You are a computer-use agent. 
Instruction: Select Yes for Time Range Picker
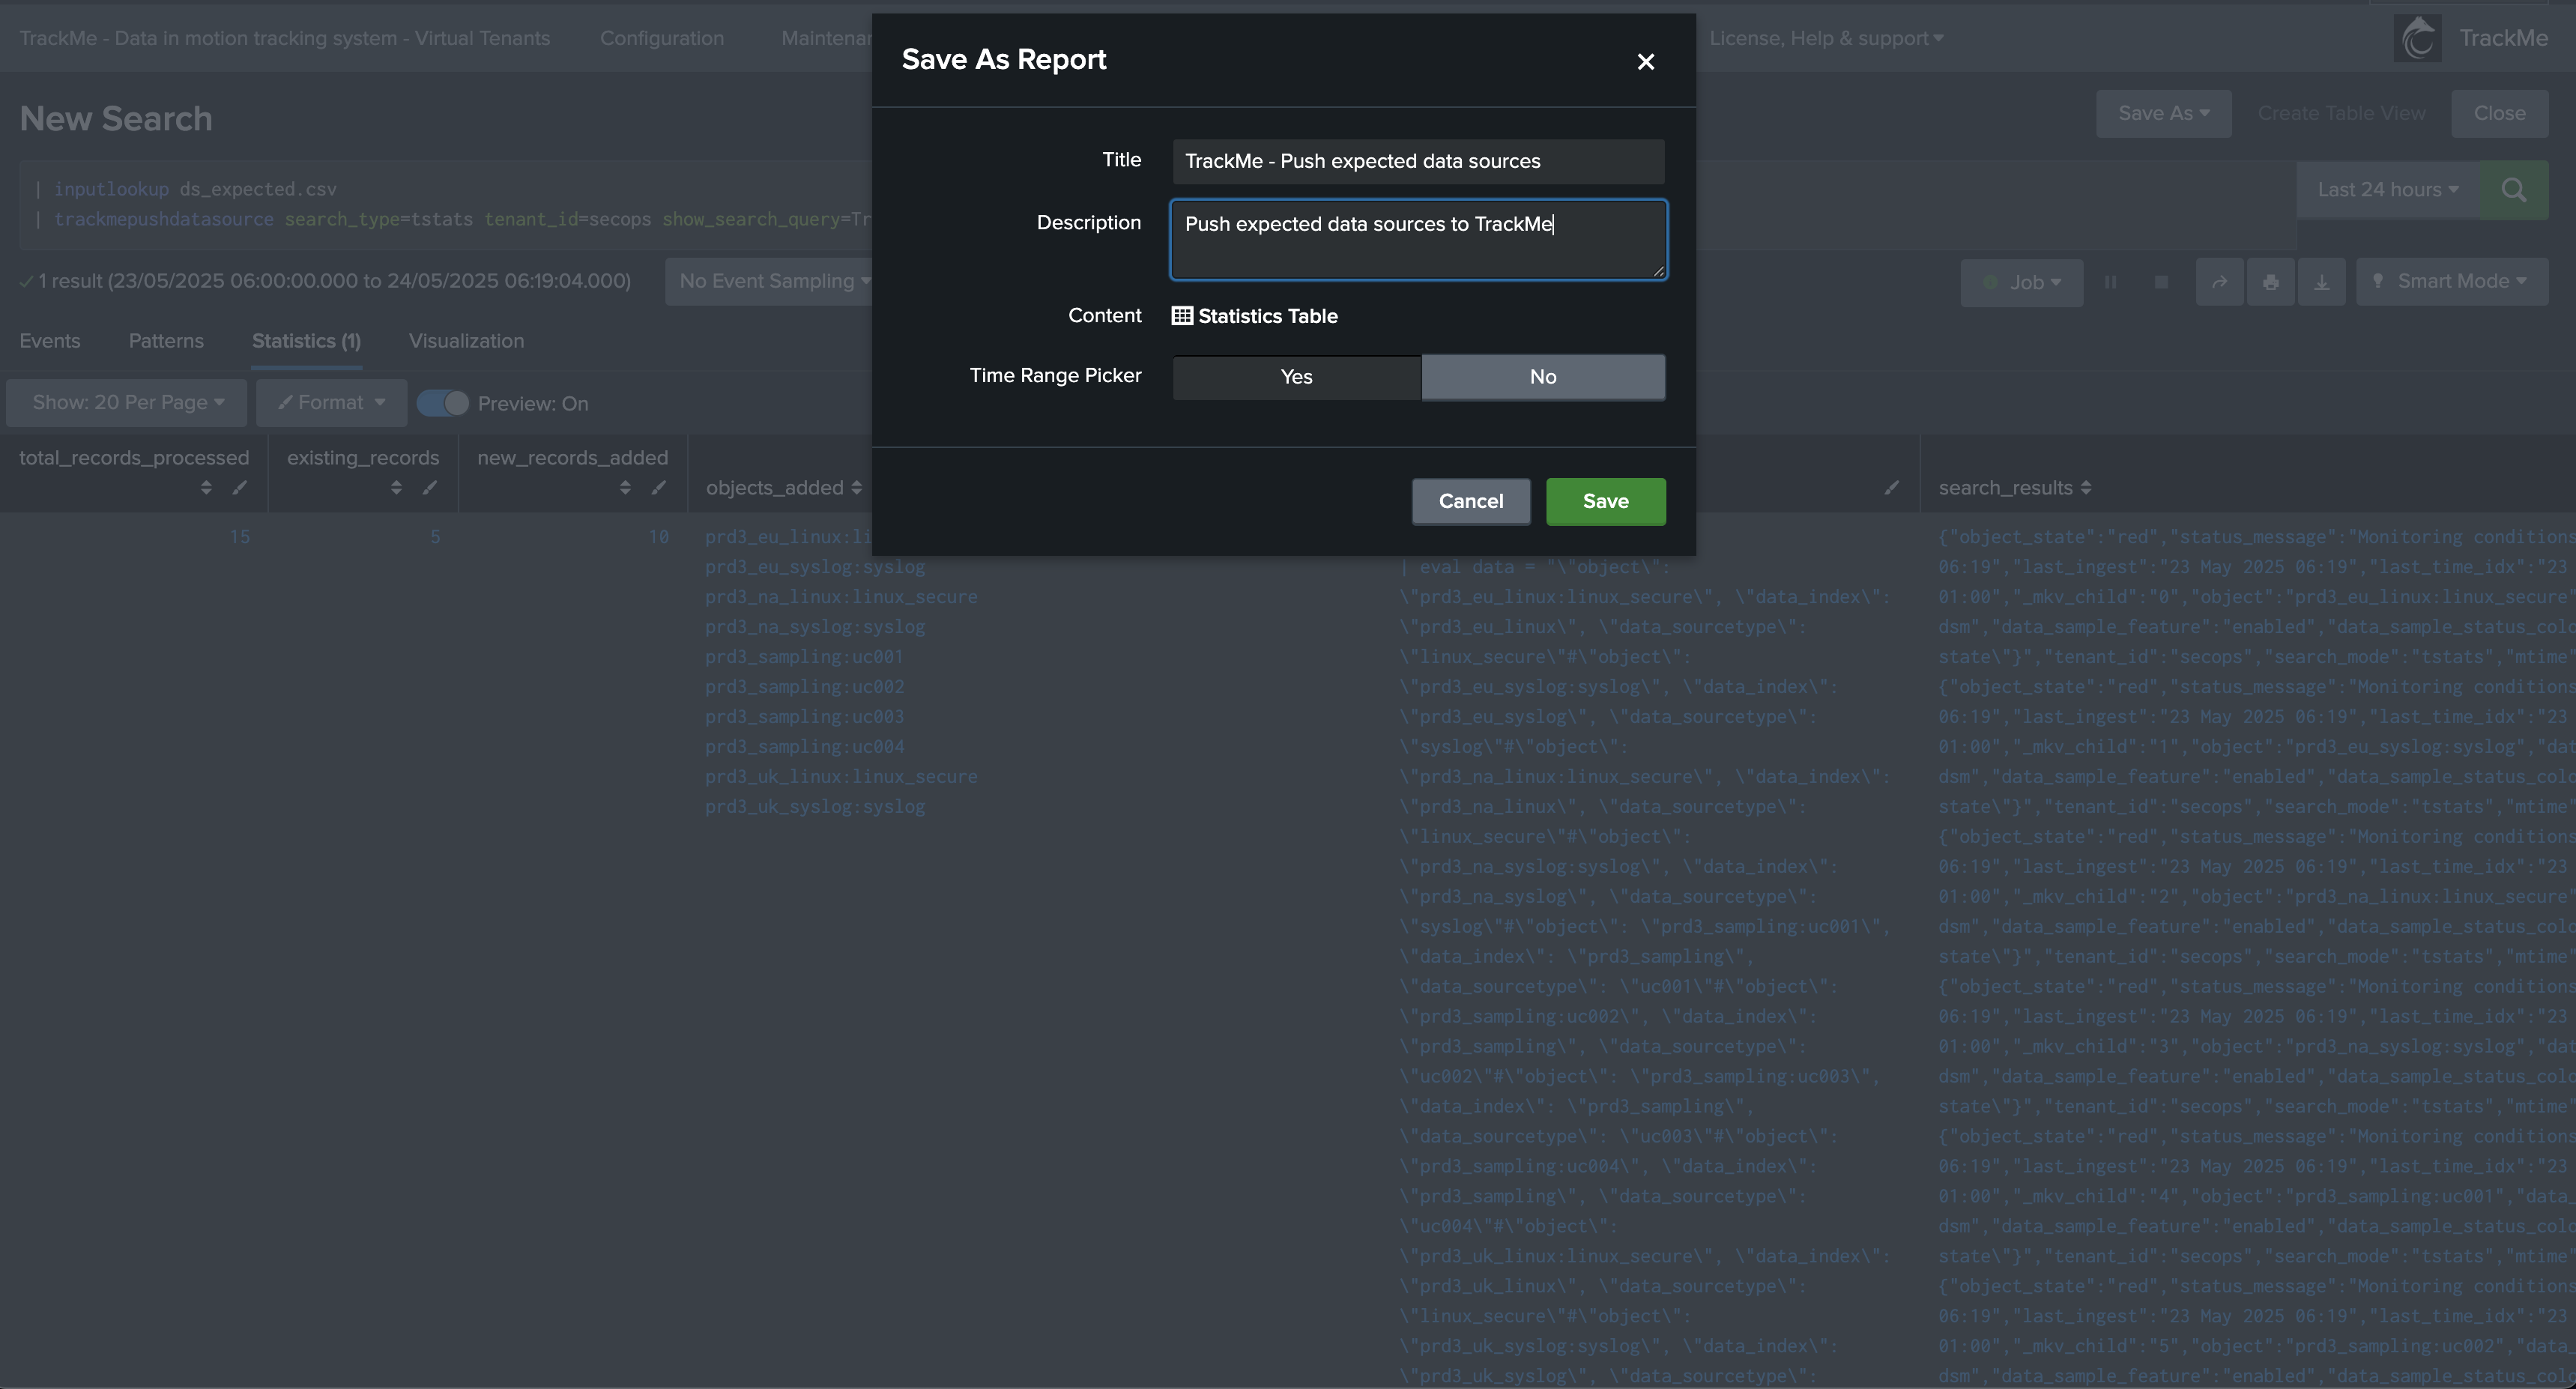1296,377
